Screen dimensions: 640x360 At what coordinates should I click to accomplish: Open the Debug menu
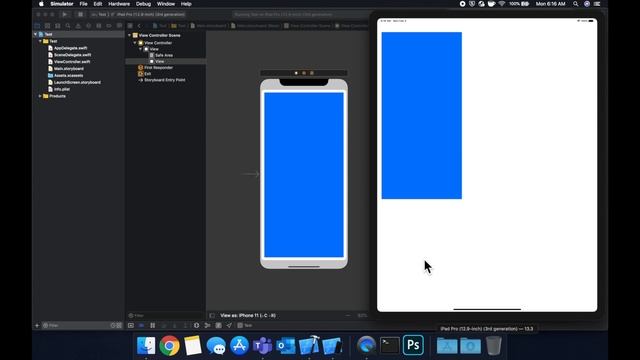click(143, 4)
